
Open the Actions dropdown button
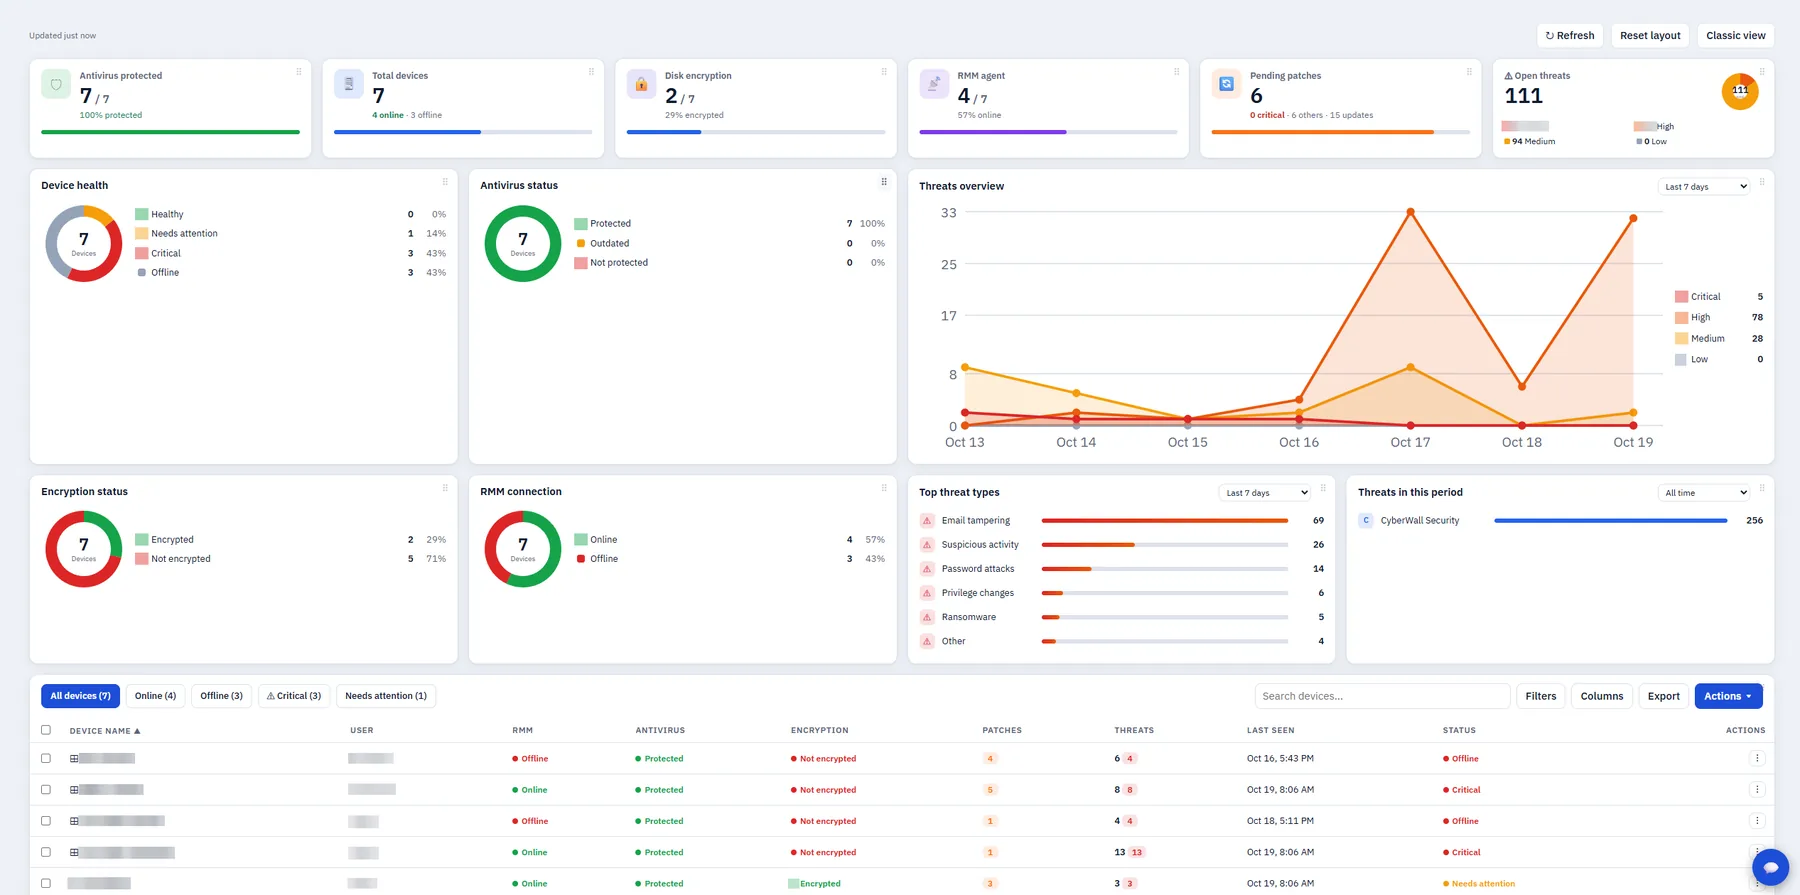(x=1728, y=696)
